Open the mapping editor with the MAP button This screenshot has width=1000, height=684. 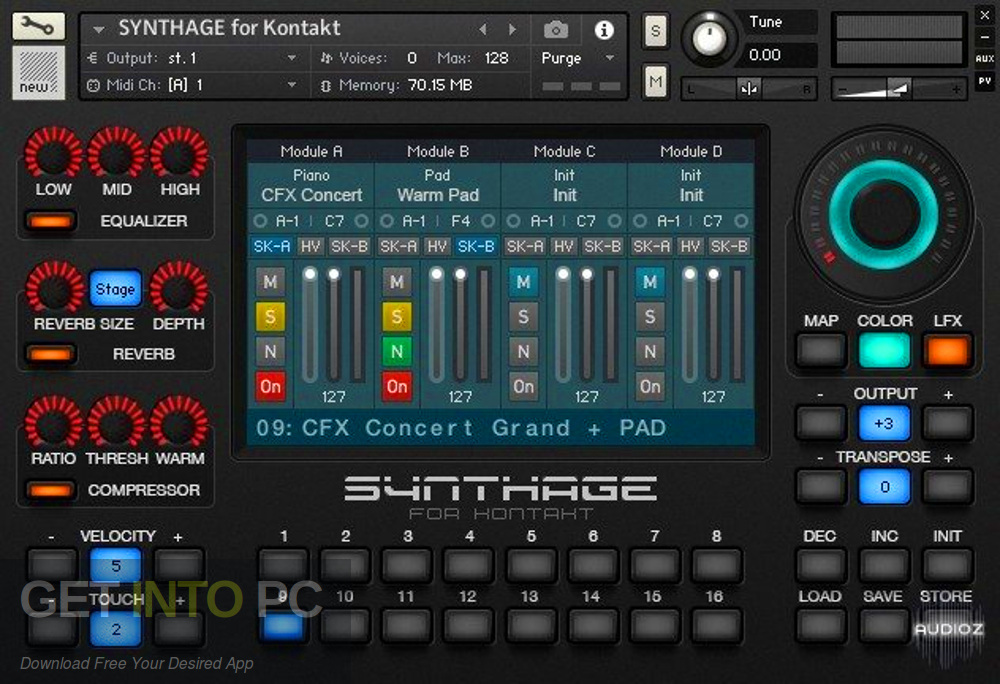coord(819,351)
